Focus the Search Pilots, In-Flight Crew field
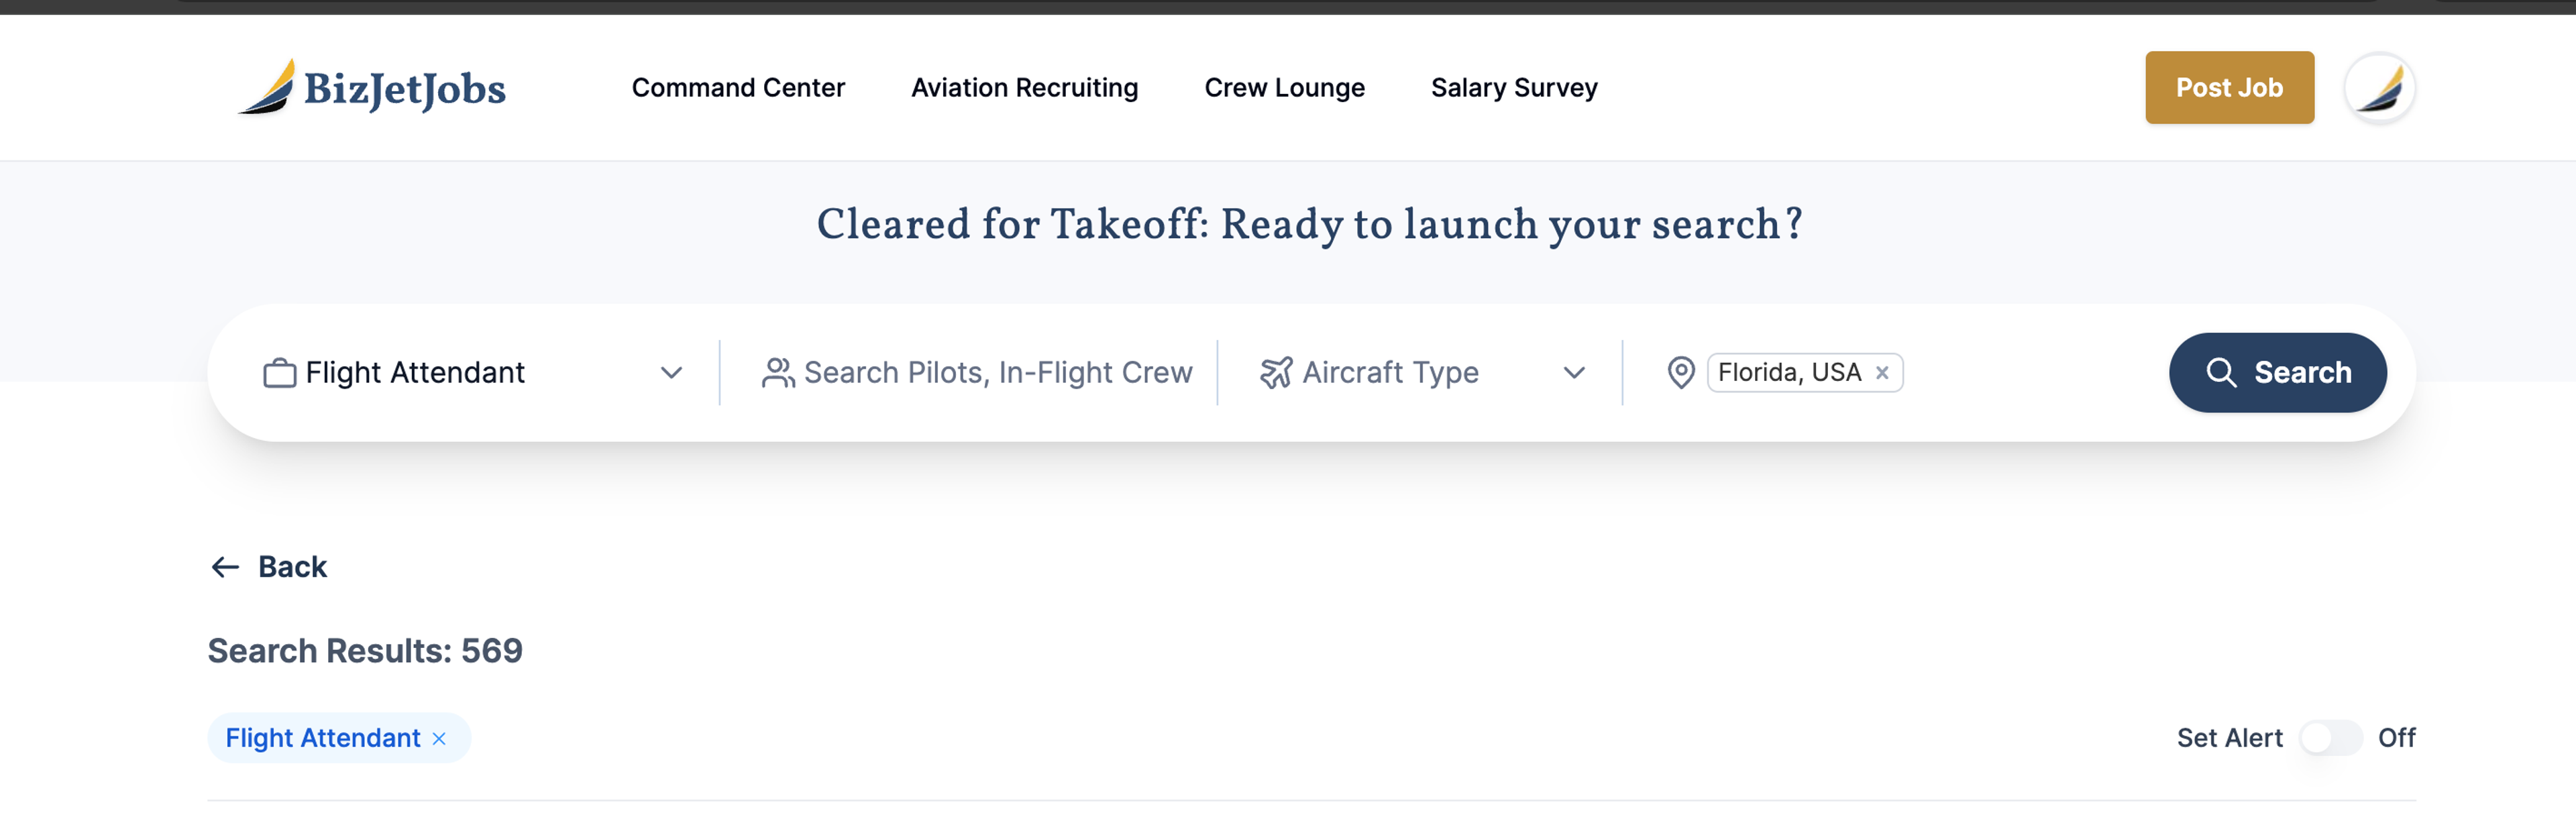The image size is (2576, 819). pyautogui.click(x=997, y=373)
